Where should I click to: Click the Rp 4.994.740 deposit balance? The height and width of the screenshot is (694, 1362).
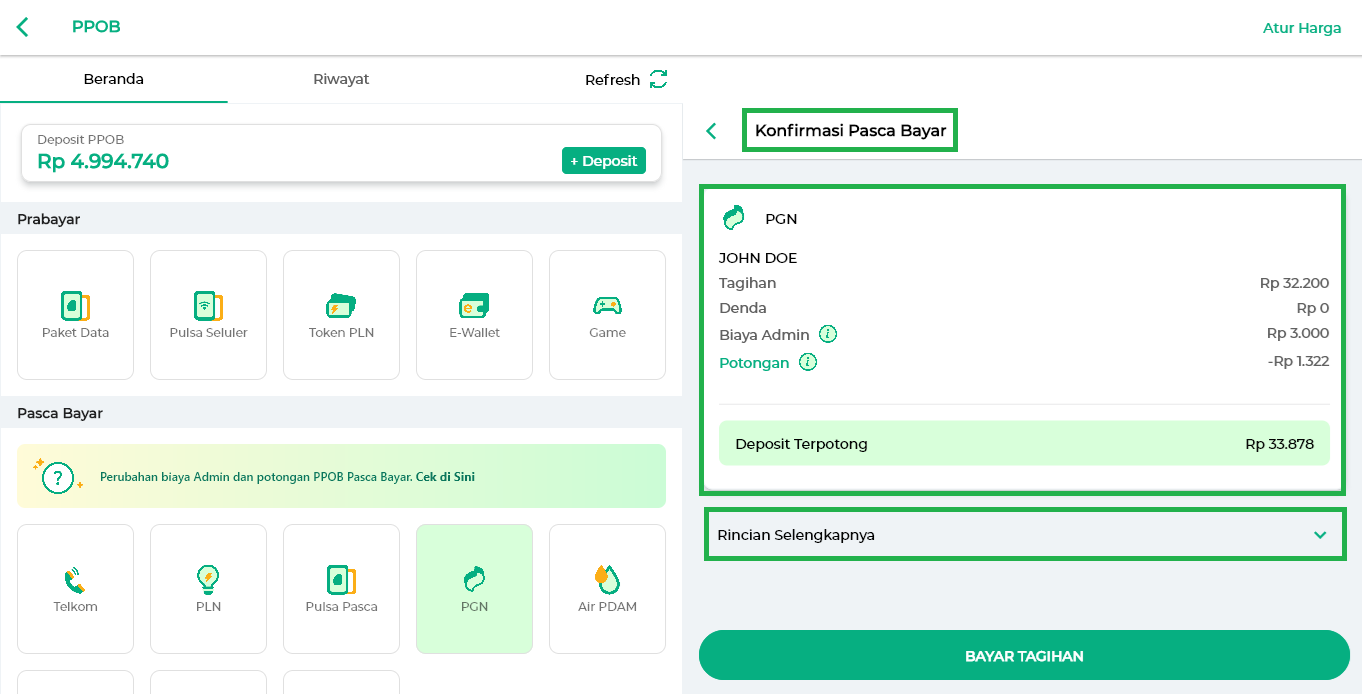[103, 161]
